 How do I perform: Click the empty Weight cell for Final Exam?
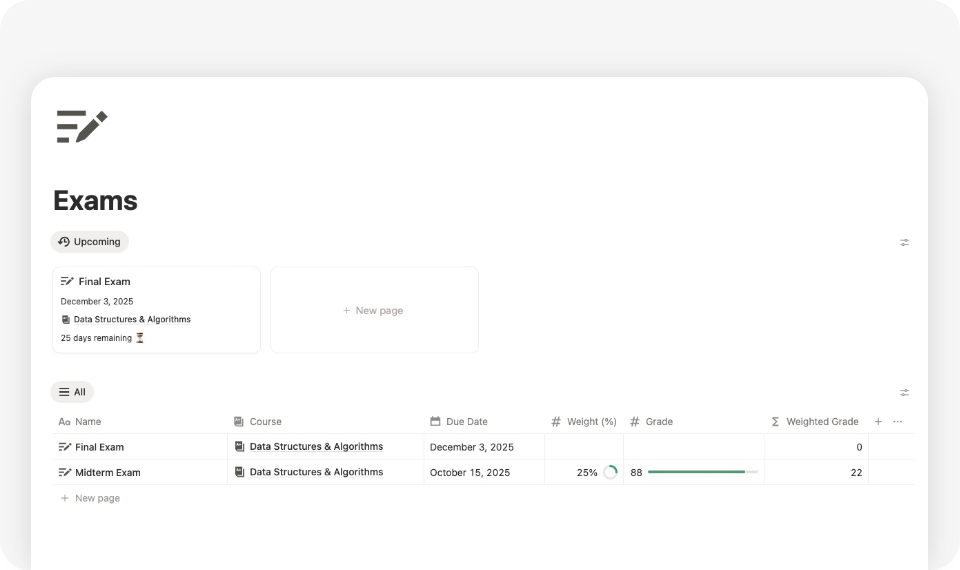point(584,447)
